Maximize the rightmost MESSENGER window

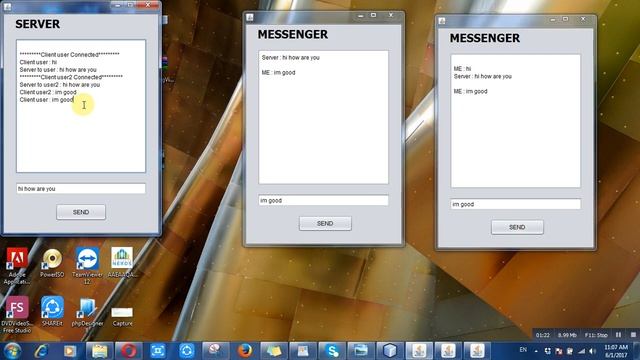(x=565, y=19)
